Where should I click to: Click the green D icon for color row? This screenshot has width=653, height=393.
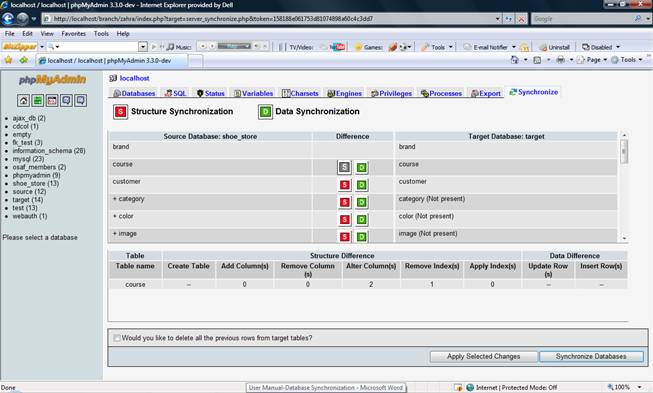(x=361, y=219)
